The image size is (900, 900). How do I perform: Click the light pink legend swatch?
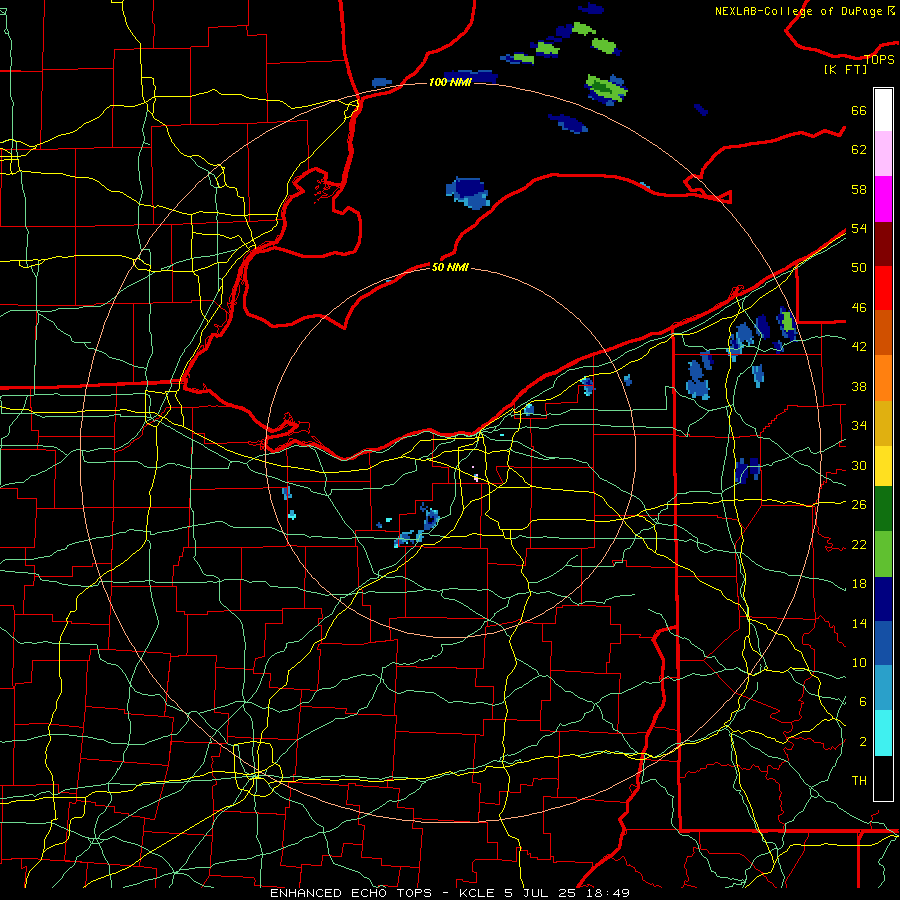tap(883, 153)
